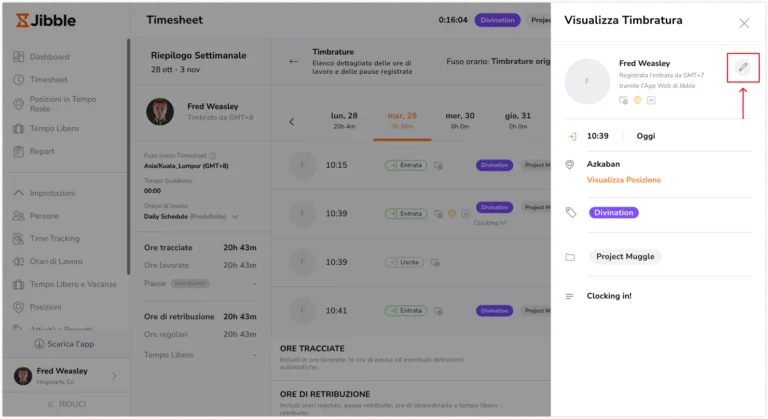Click the location pin icon next to Azkaban
768x419 pixels.
tap(570, 165)
